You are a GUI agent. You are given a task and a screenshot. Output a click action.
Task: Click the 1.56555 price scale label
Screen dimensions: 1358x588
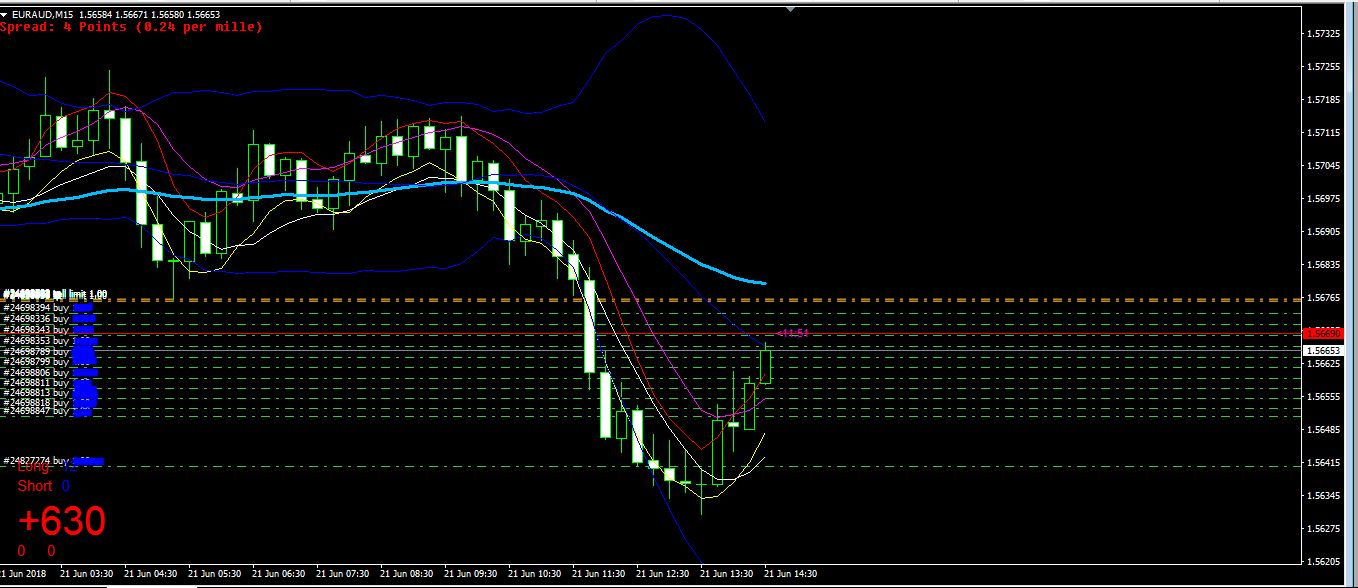click(1324, 397)
